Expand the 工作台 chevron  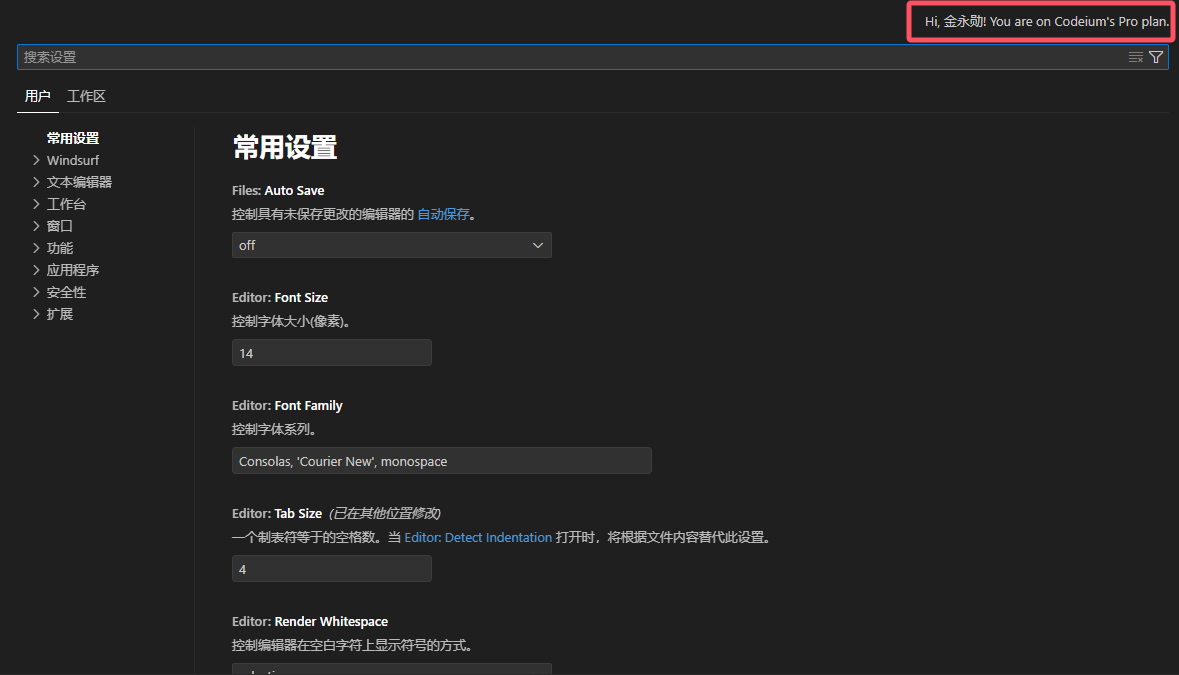[36, 204]
